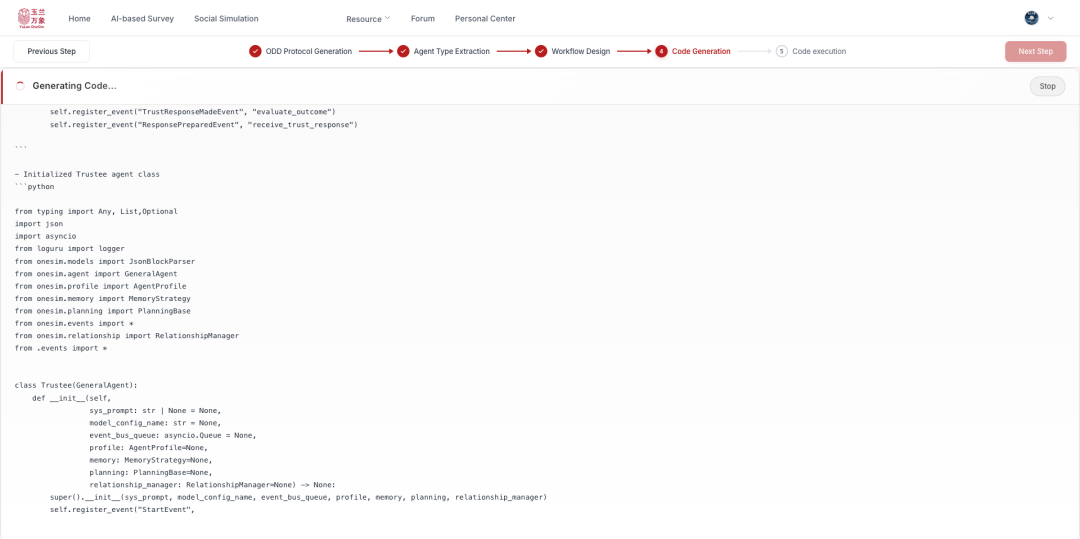Click the class Trustee line in code
Image resolution: width=1080 pixels, height=539 pixels.
(x=76, y=385)
